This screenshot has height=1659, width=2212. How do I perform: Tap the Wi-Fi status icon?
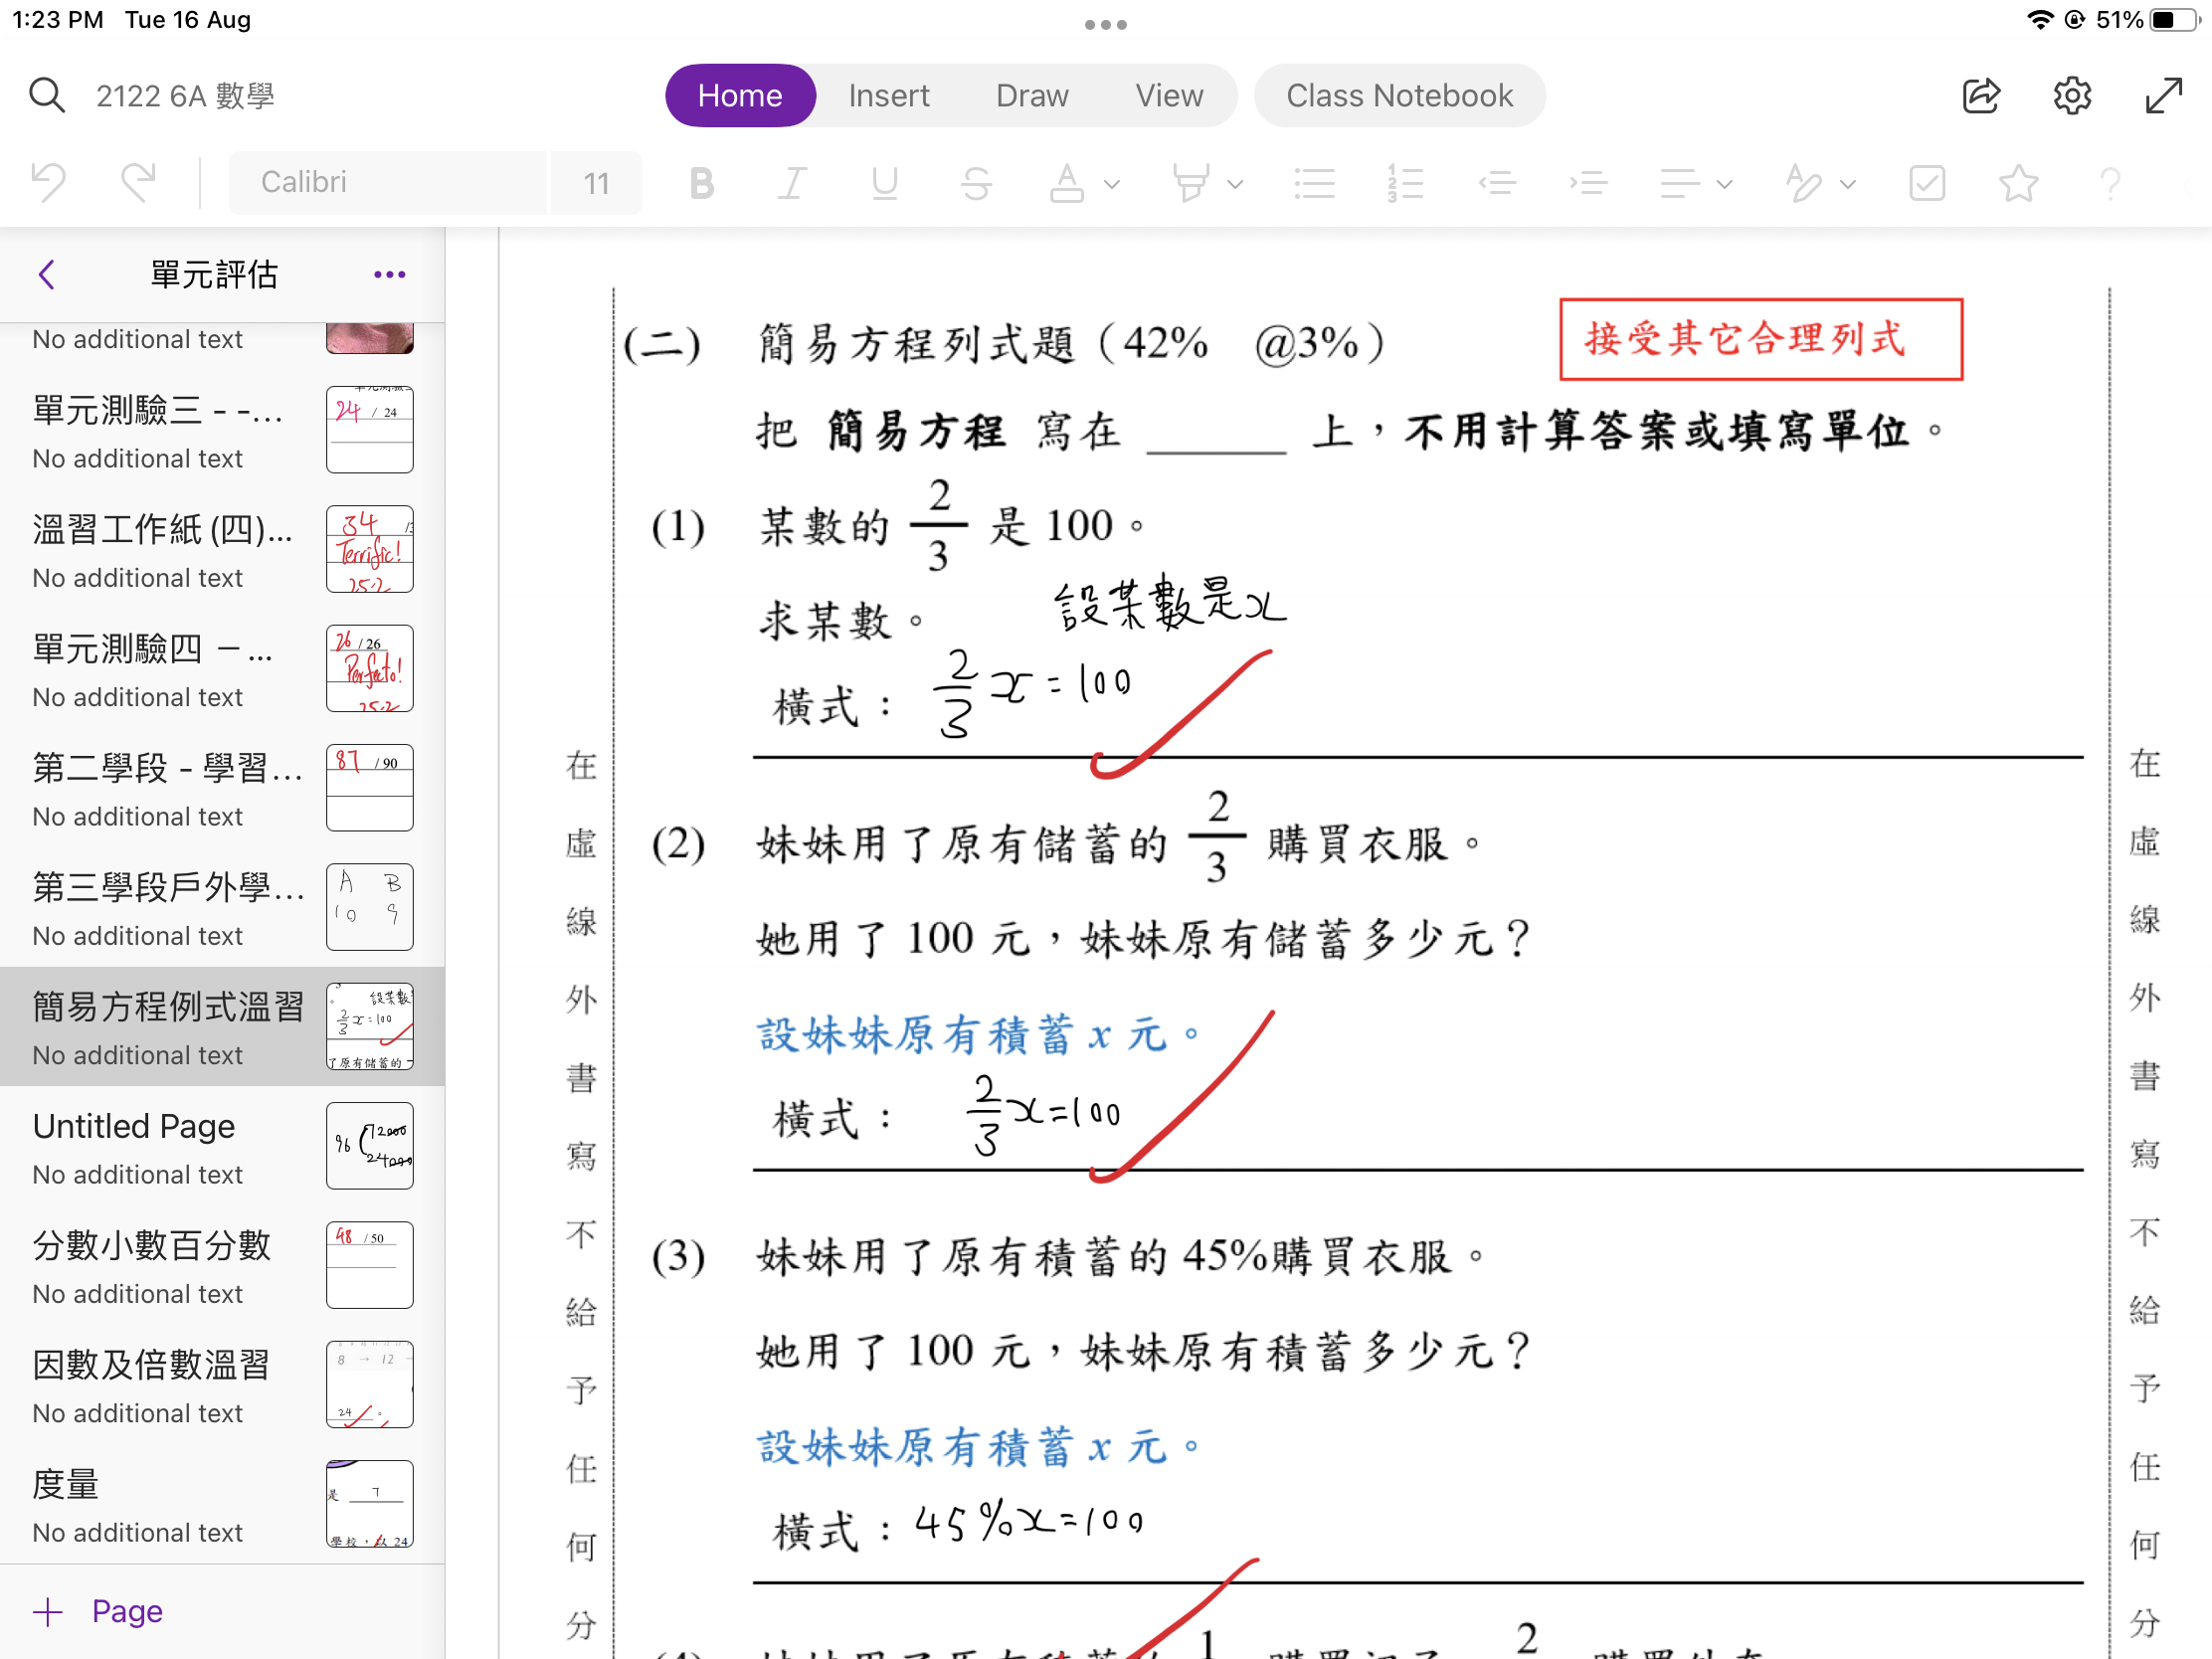pos(2039,20)
